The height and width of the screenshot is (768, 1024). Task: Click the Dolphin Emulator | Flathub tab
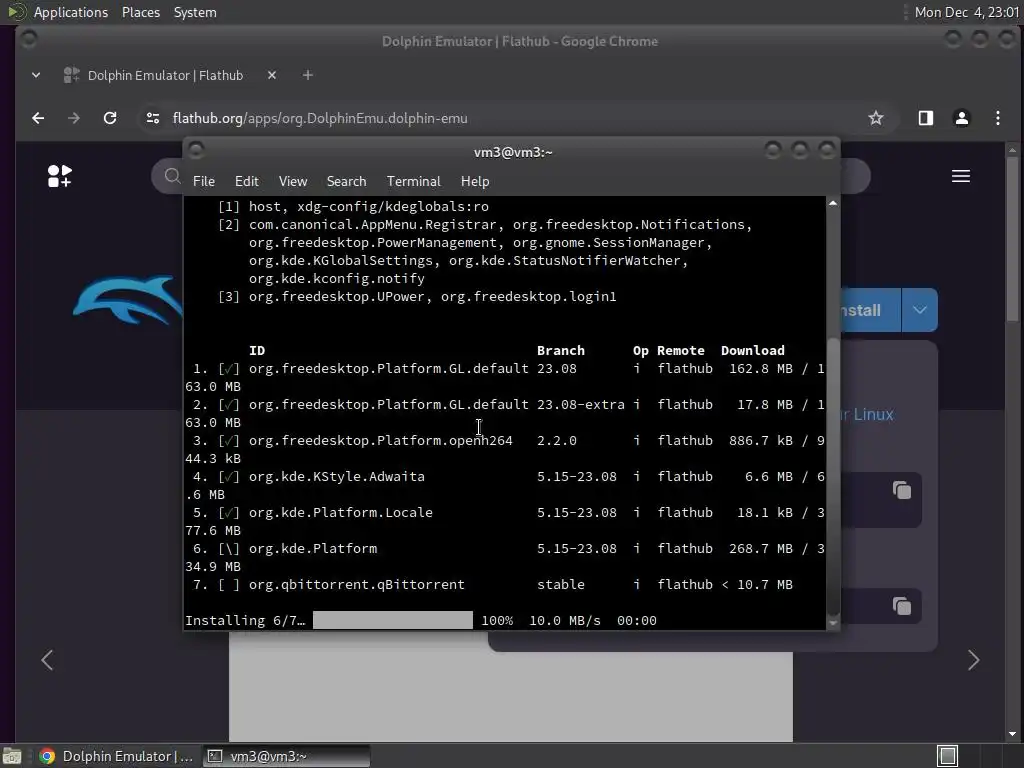click(x=165, y=75)
